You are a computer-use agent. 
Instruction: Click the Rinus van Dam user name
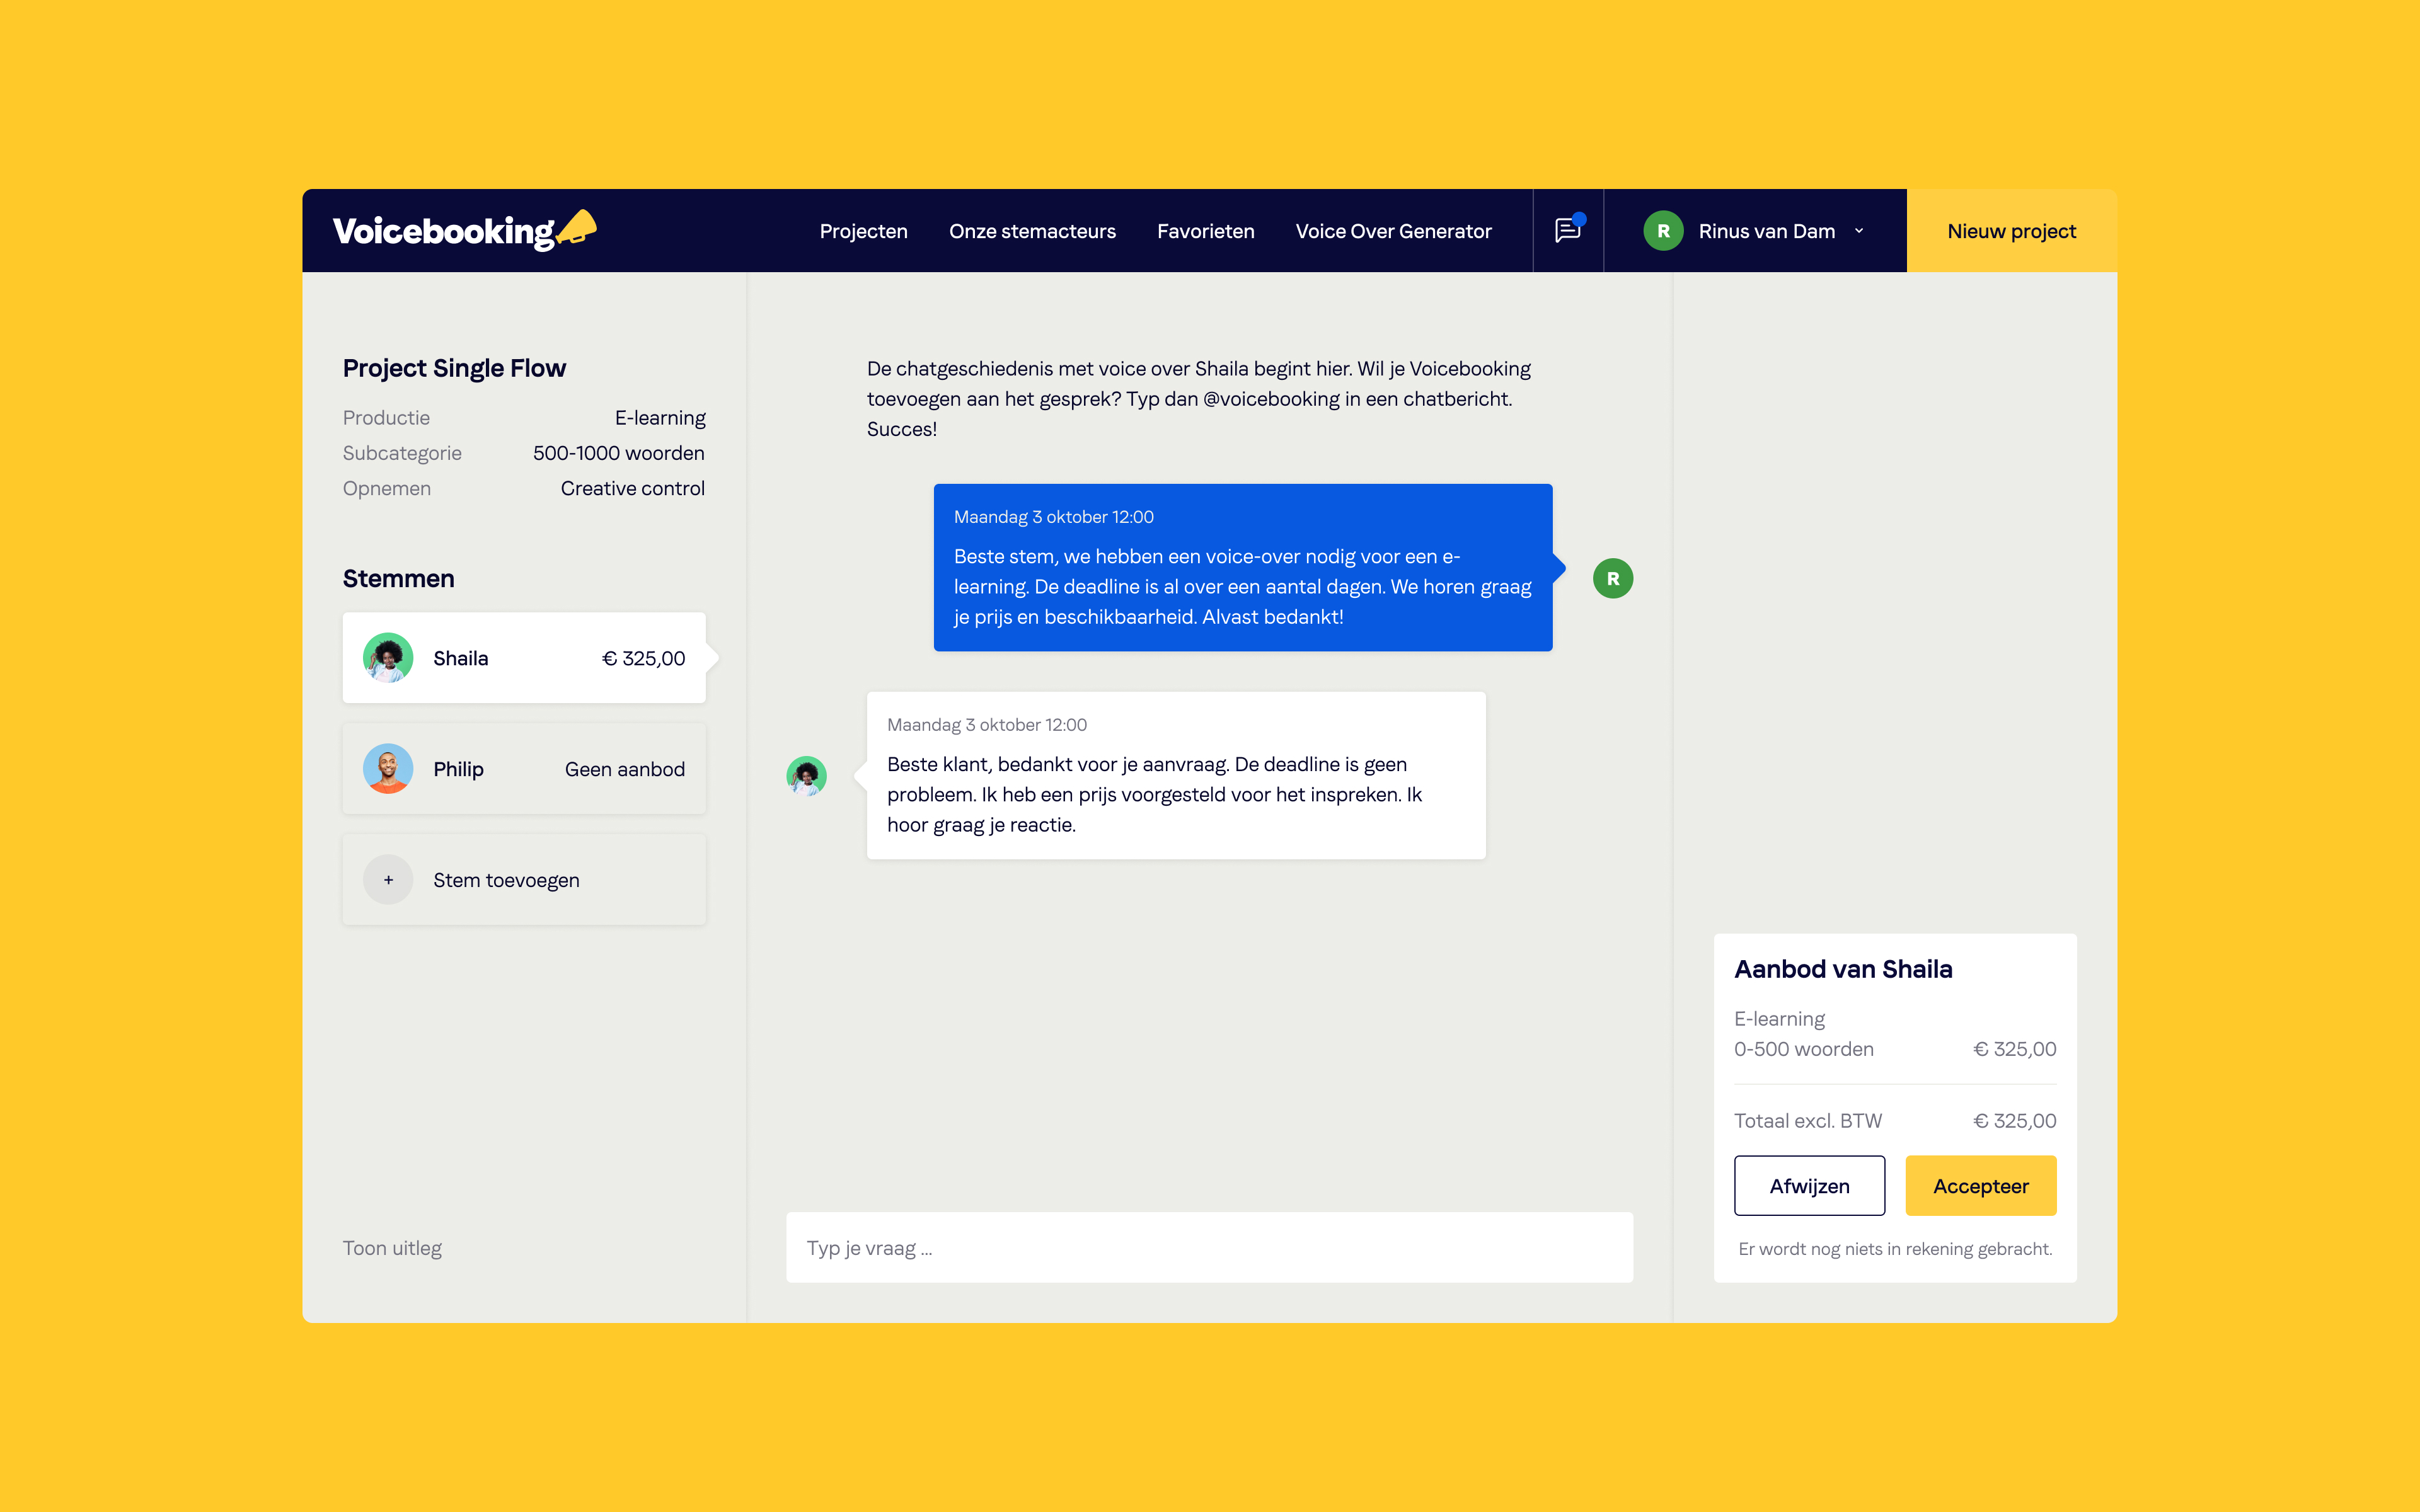coord(1767,231)
